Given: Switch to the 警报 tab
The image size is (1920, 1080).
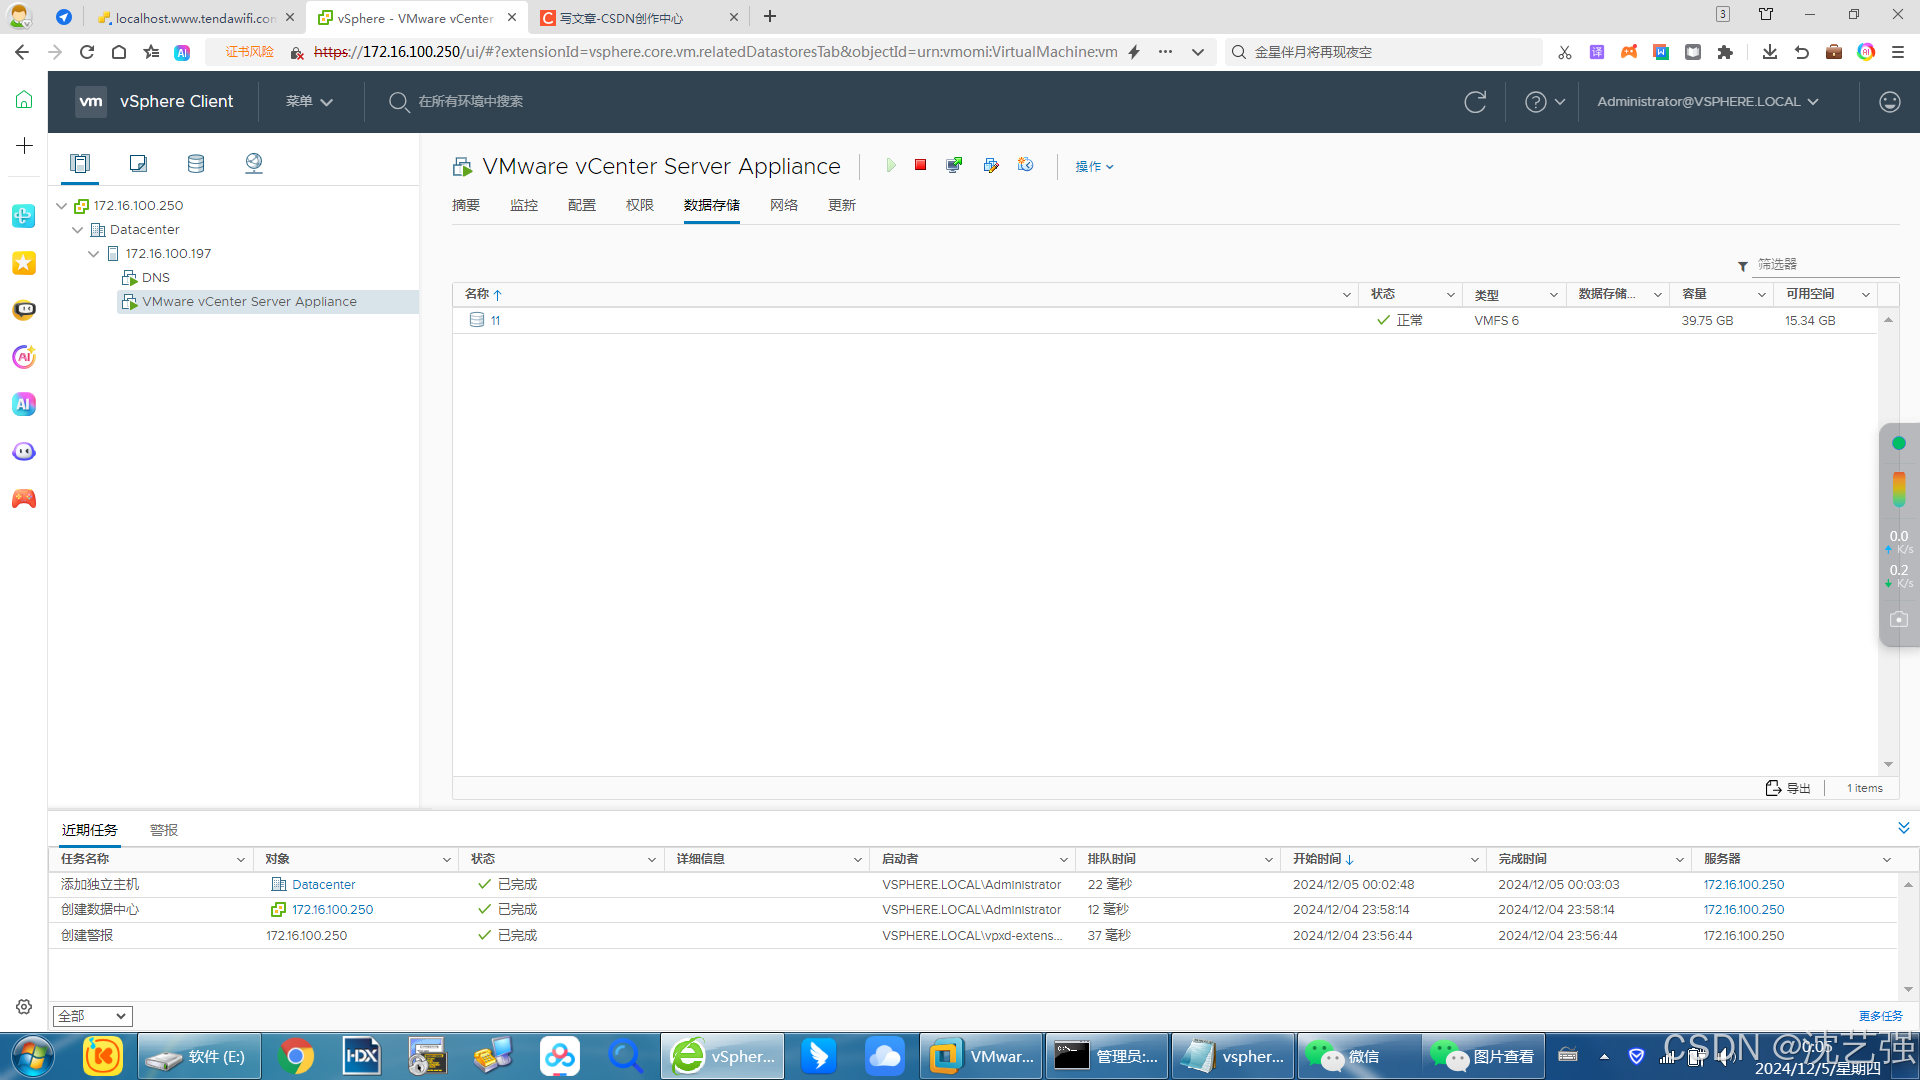Looking at the screenshot, I should click(164, 830).
